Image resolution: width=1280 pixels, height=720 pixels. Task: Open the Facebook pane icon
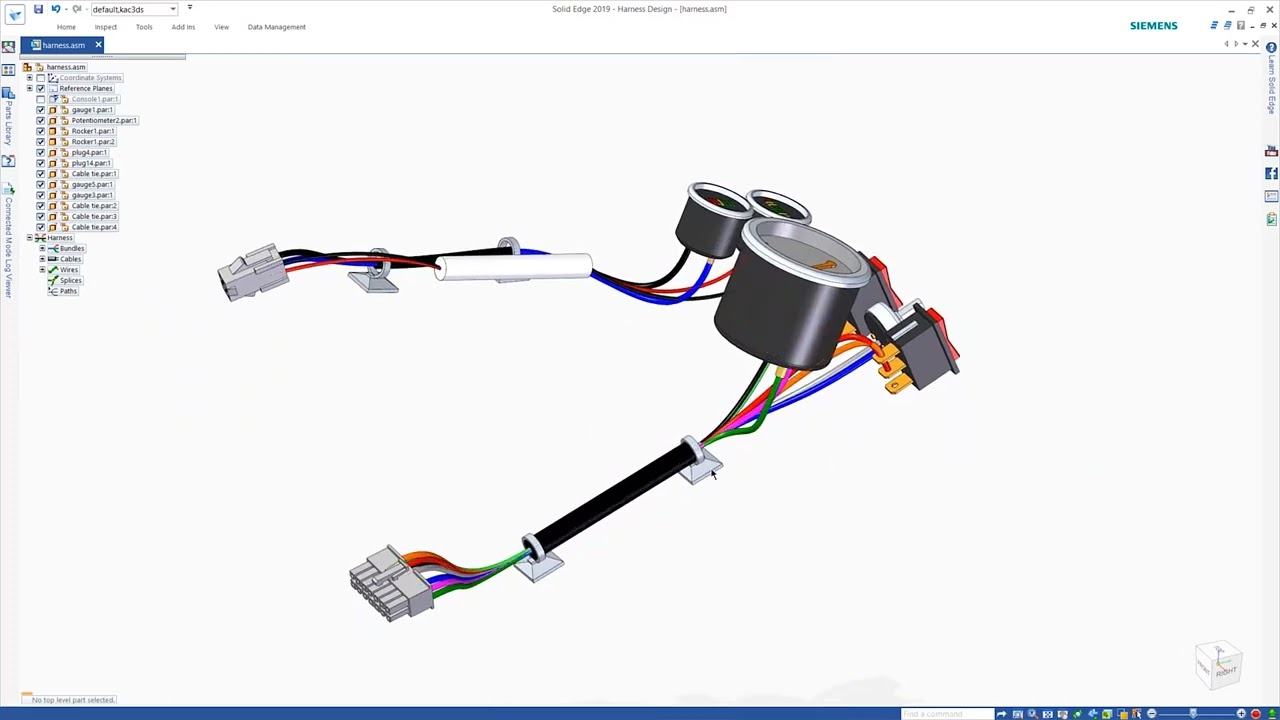coord(1271,173)
